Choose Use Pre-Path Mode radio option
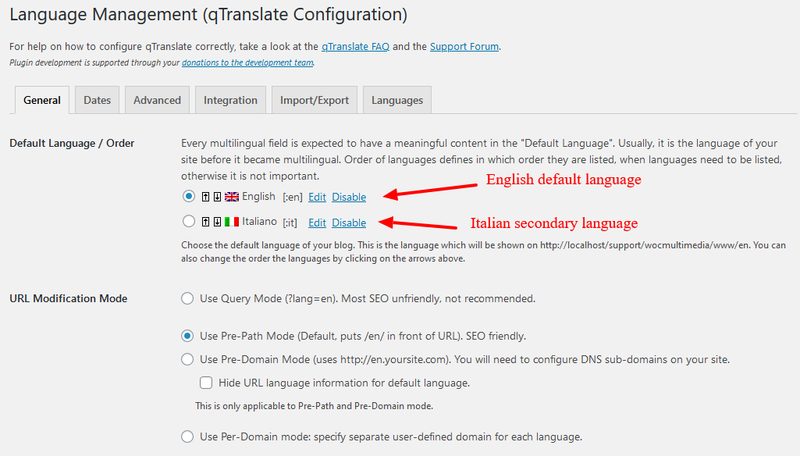This screenshot has width=800, height=456. [x=187, y=336]
